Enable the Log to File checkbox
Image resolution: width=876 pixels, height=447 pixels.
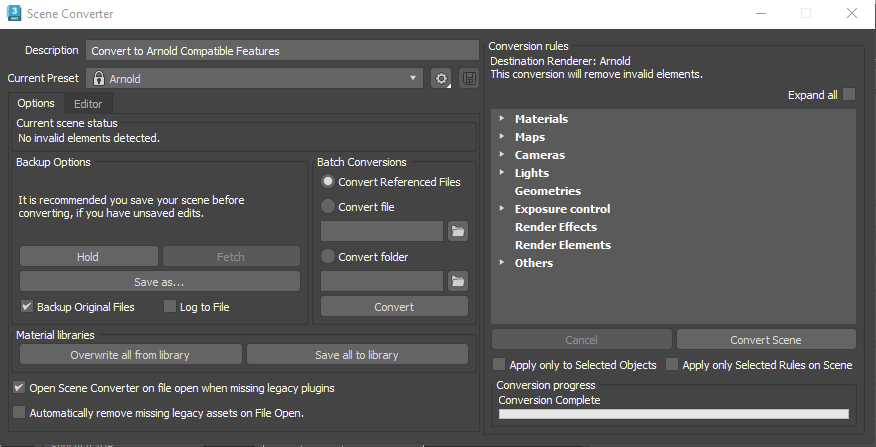pos(170,306)
